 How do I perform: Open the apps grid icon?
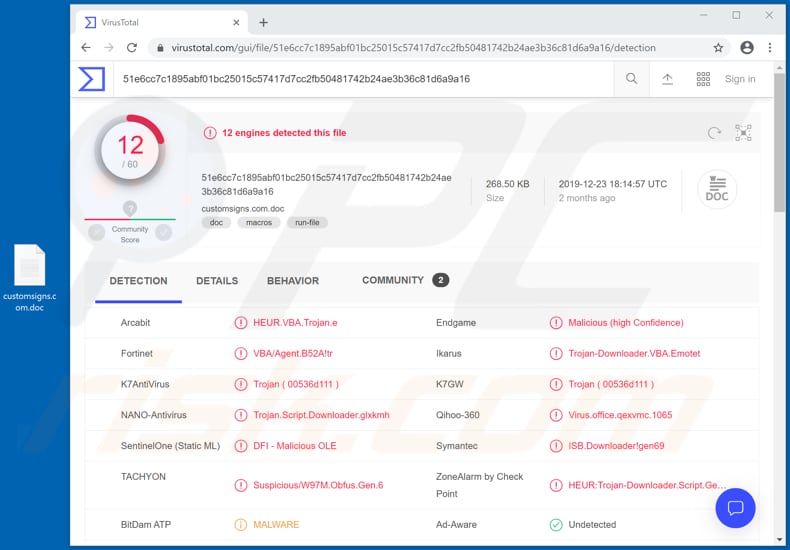[x=703, y=79]
